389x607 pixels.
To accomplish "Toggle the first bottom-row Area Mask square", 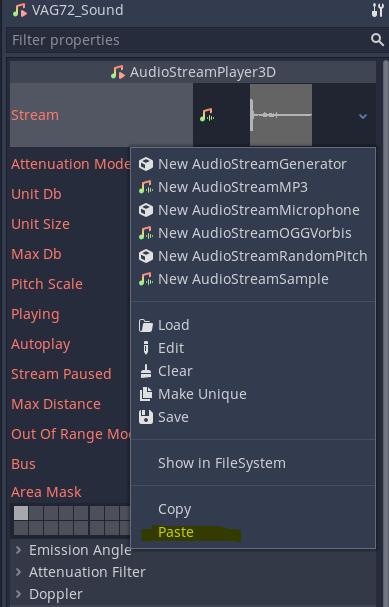I will tap(21, 528).
